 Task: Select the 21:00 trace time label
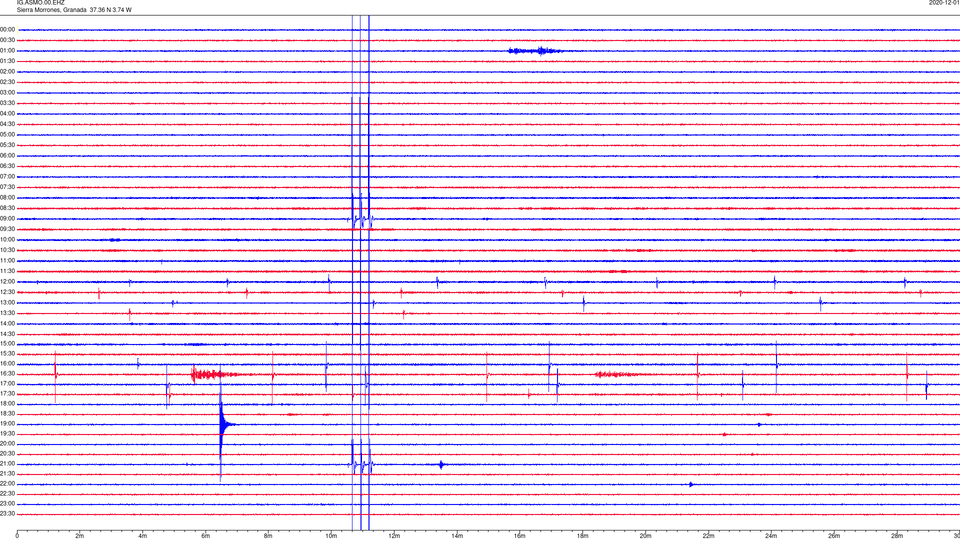(x=7, y=463)
